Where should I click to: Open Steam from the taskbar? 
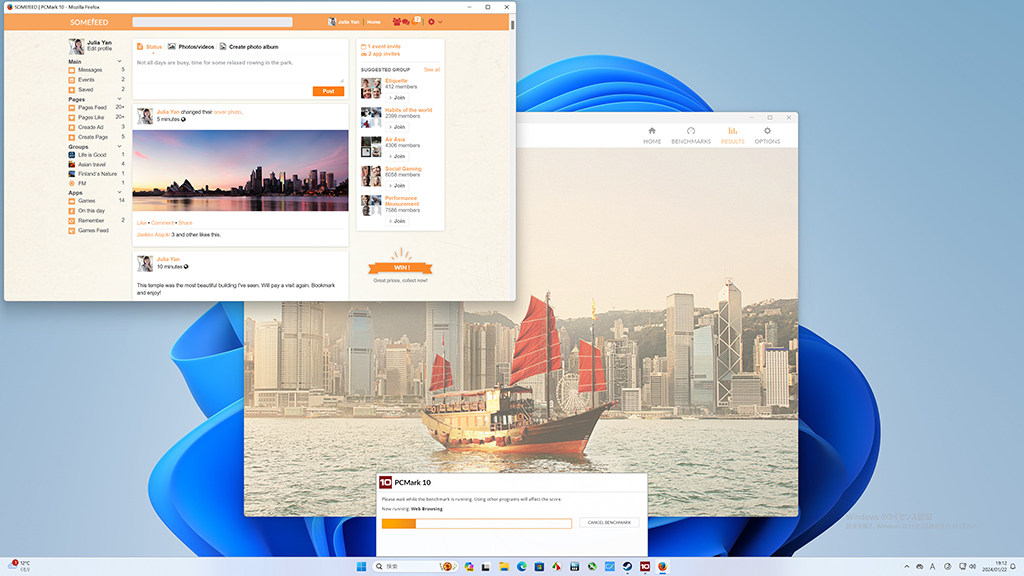point(627,566)
